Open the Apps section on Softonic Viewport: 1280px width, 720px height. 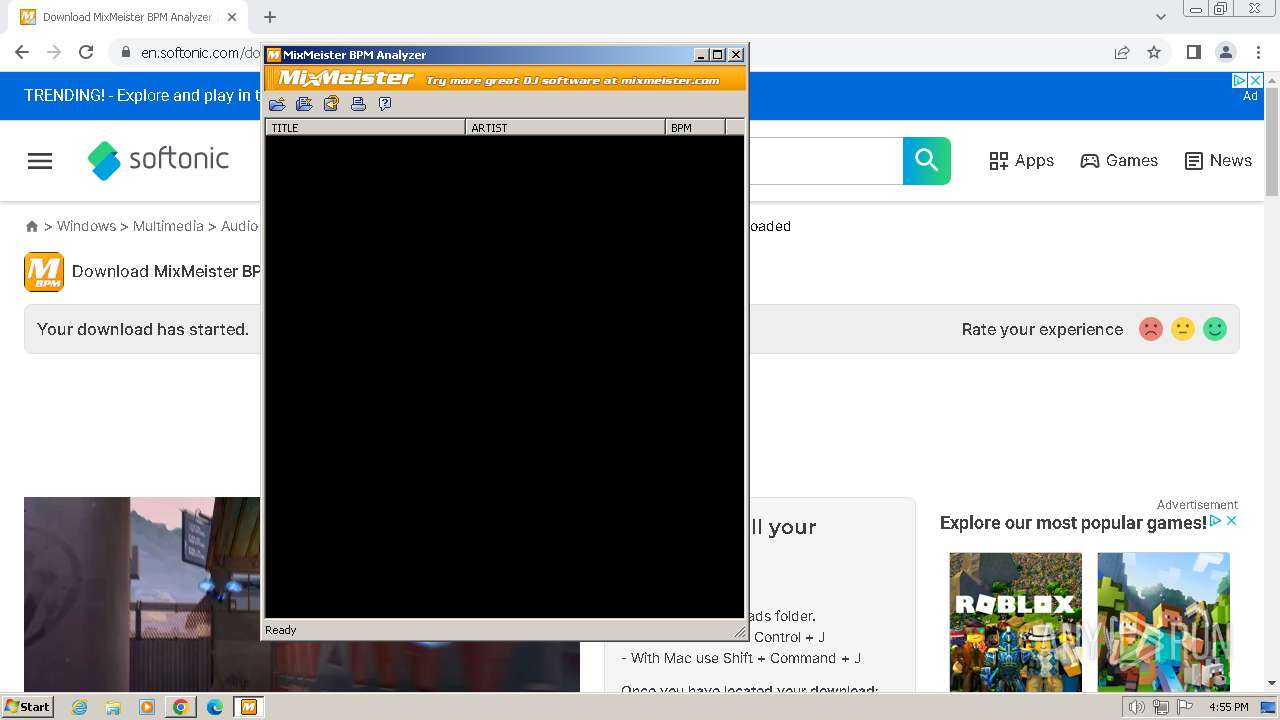pos(1021,160)
